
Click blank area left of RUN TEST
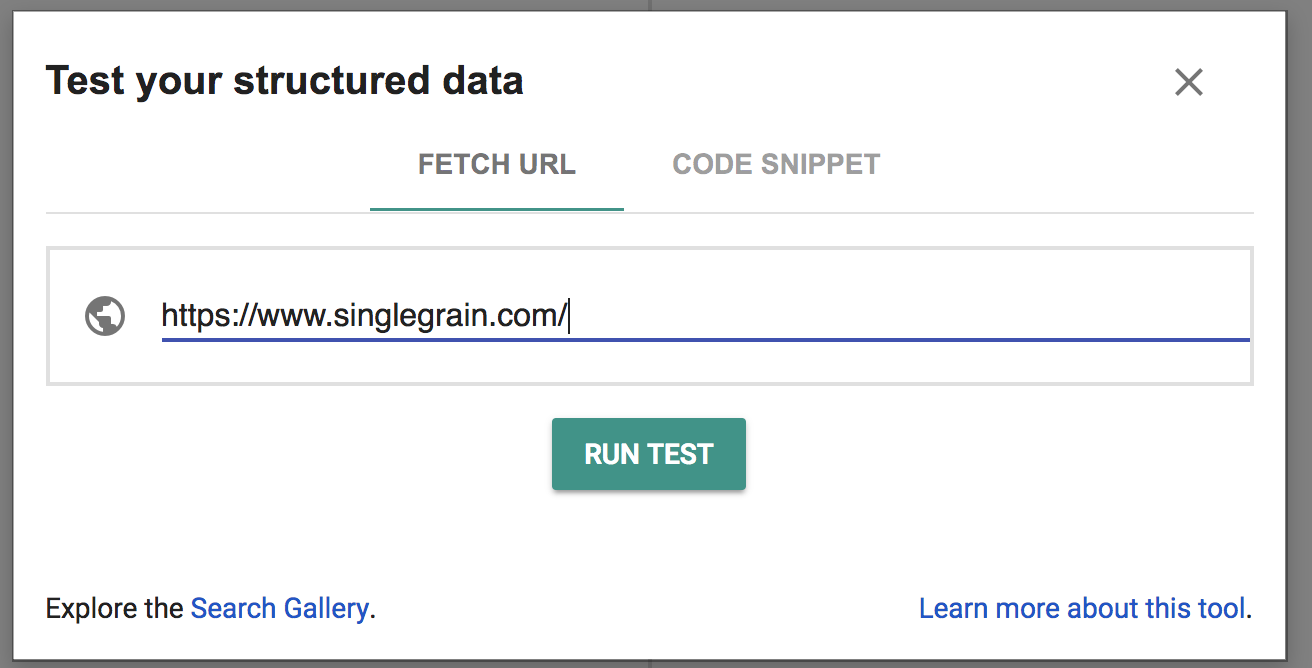pyautogui.click(x=300, y=454)
